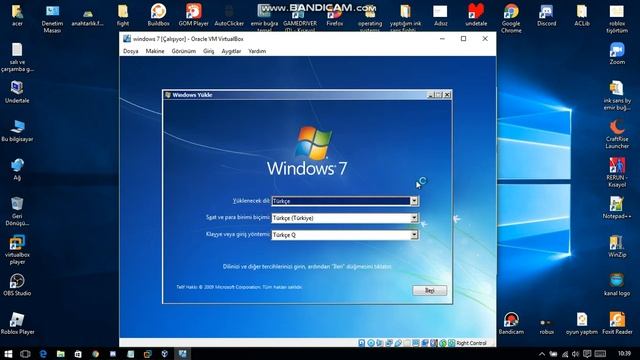Select the oyun yaptım desktop icon
640x360 pixels.
582,323
